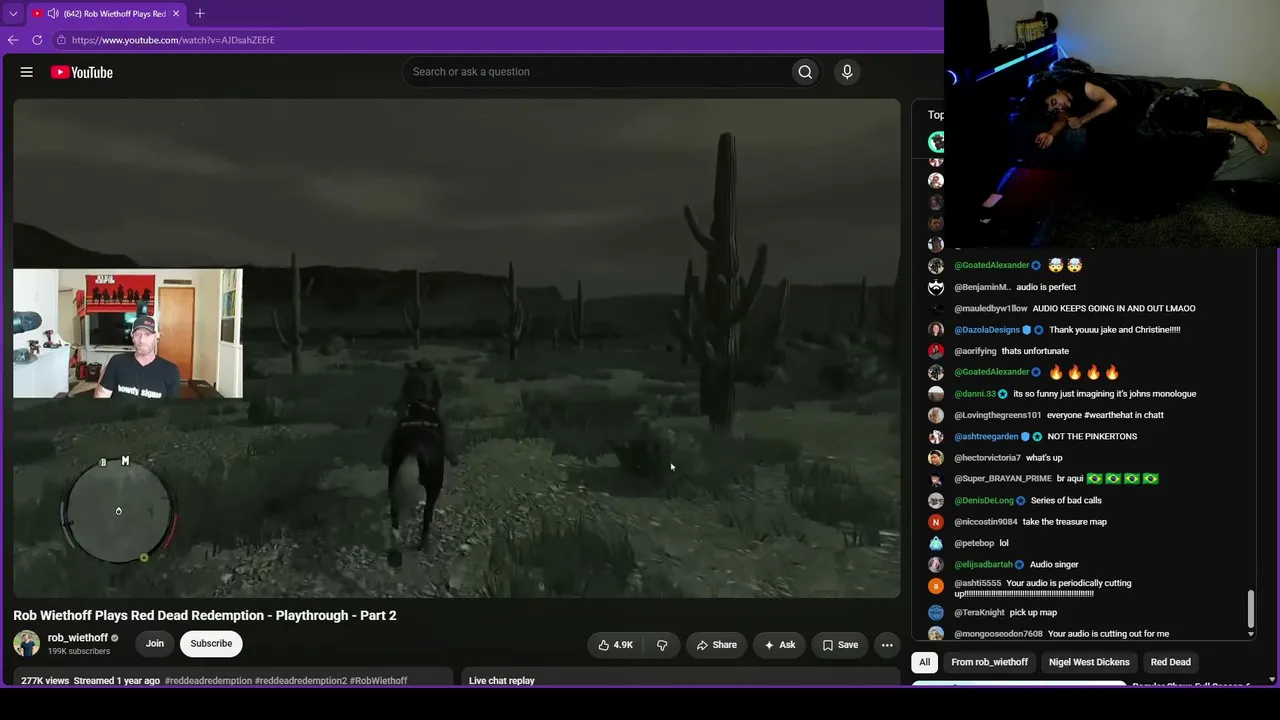Click the live chat scrollbar thumb
Image resolution: width=1280 pixels, height=720 pixels.
point(1251,608)
